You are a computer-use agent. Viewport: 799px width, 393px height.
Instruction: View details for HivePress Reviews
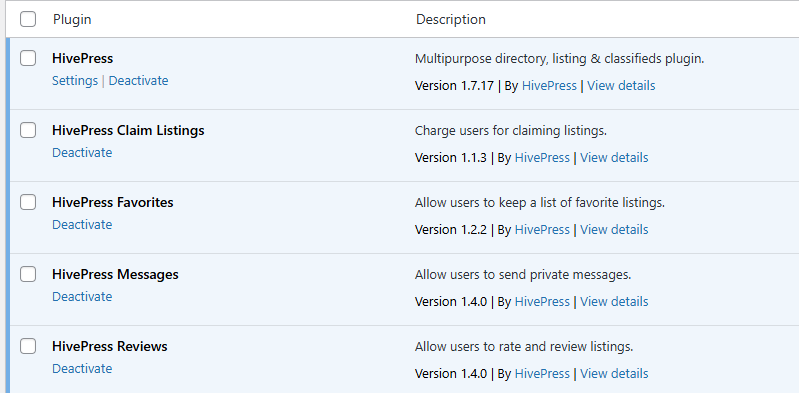tap(614, 374)
